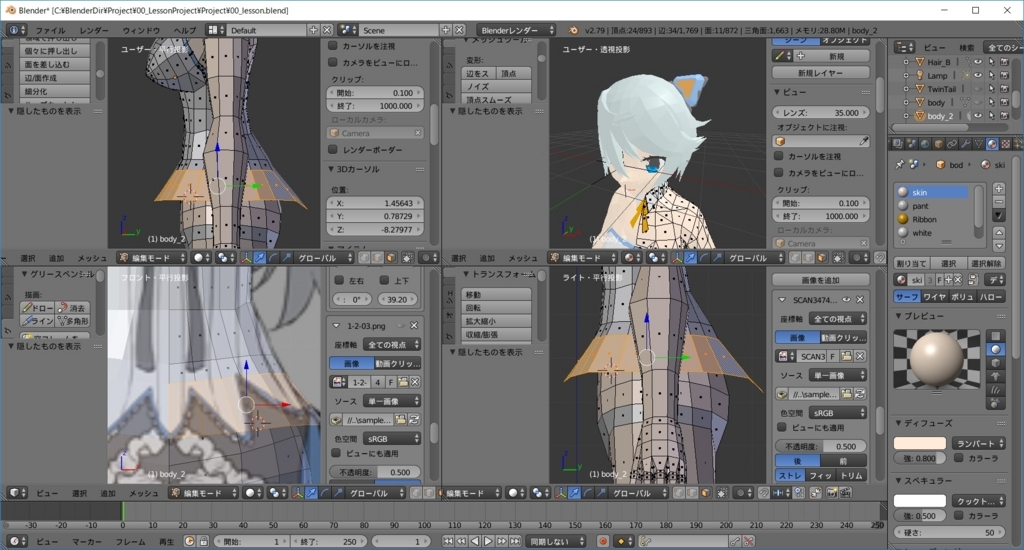Play animation forward in timeline

click(488, 542)
